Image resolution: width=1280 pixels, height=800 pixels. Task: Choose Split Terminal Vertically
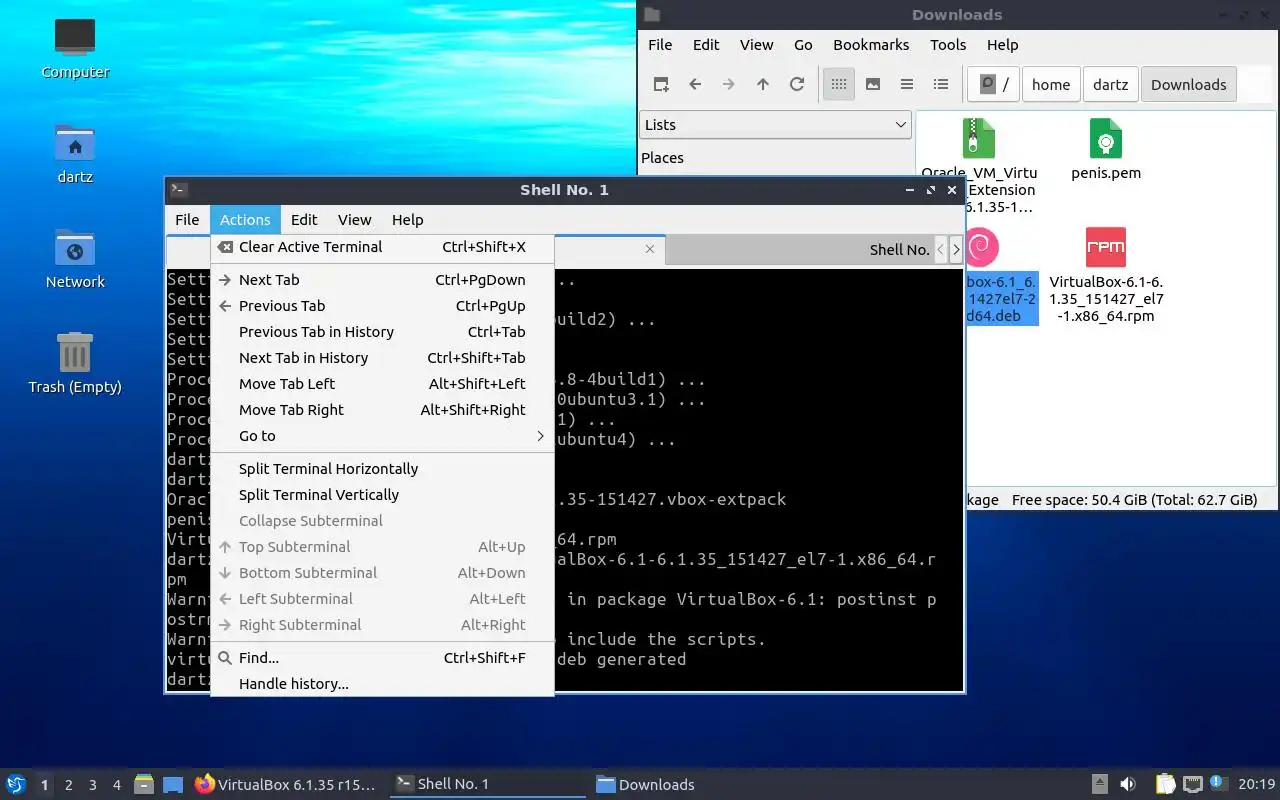point(382,495)
